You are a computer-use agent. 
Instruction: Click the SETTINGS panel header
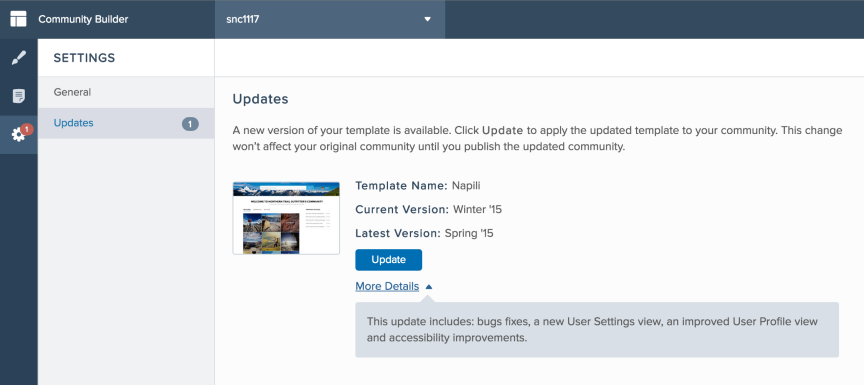pos(84,58)
